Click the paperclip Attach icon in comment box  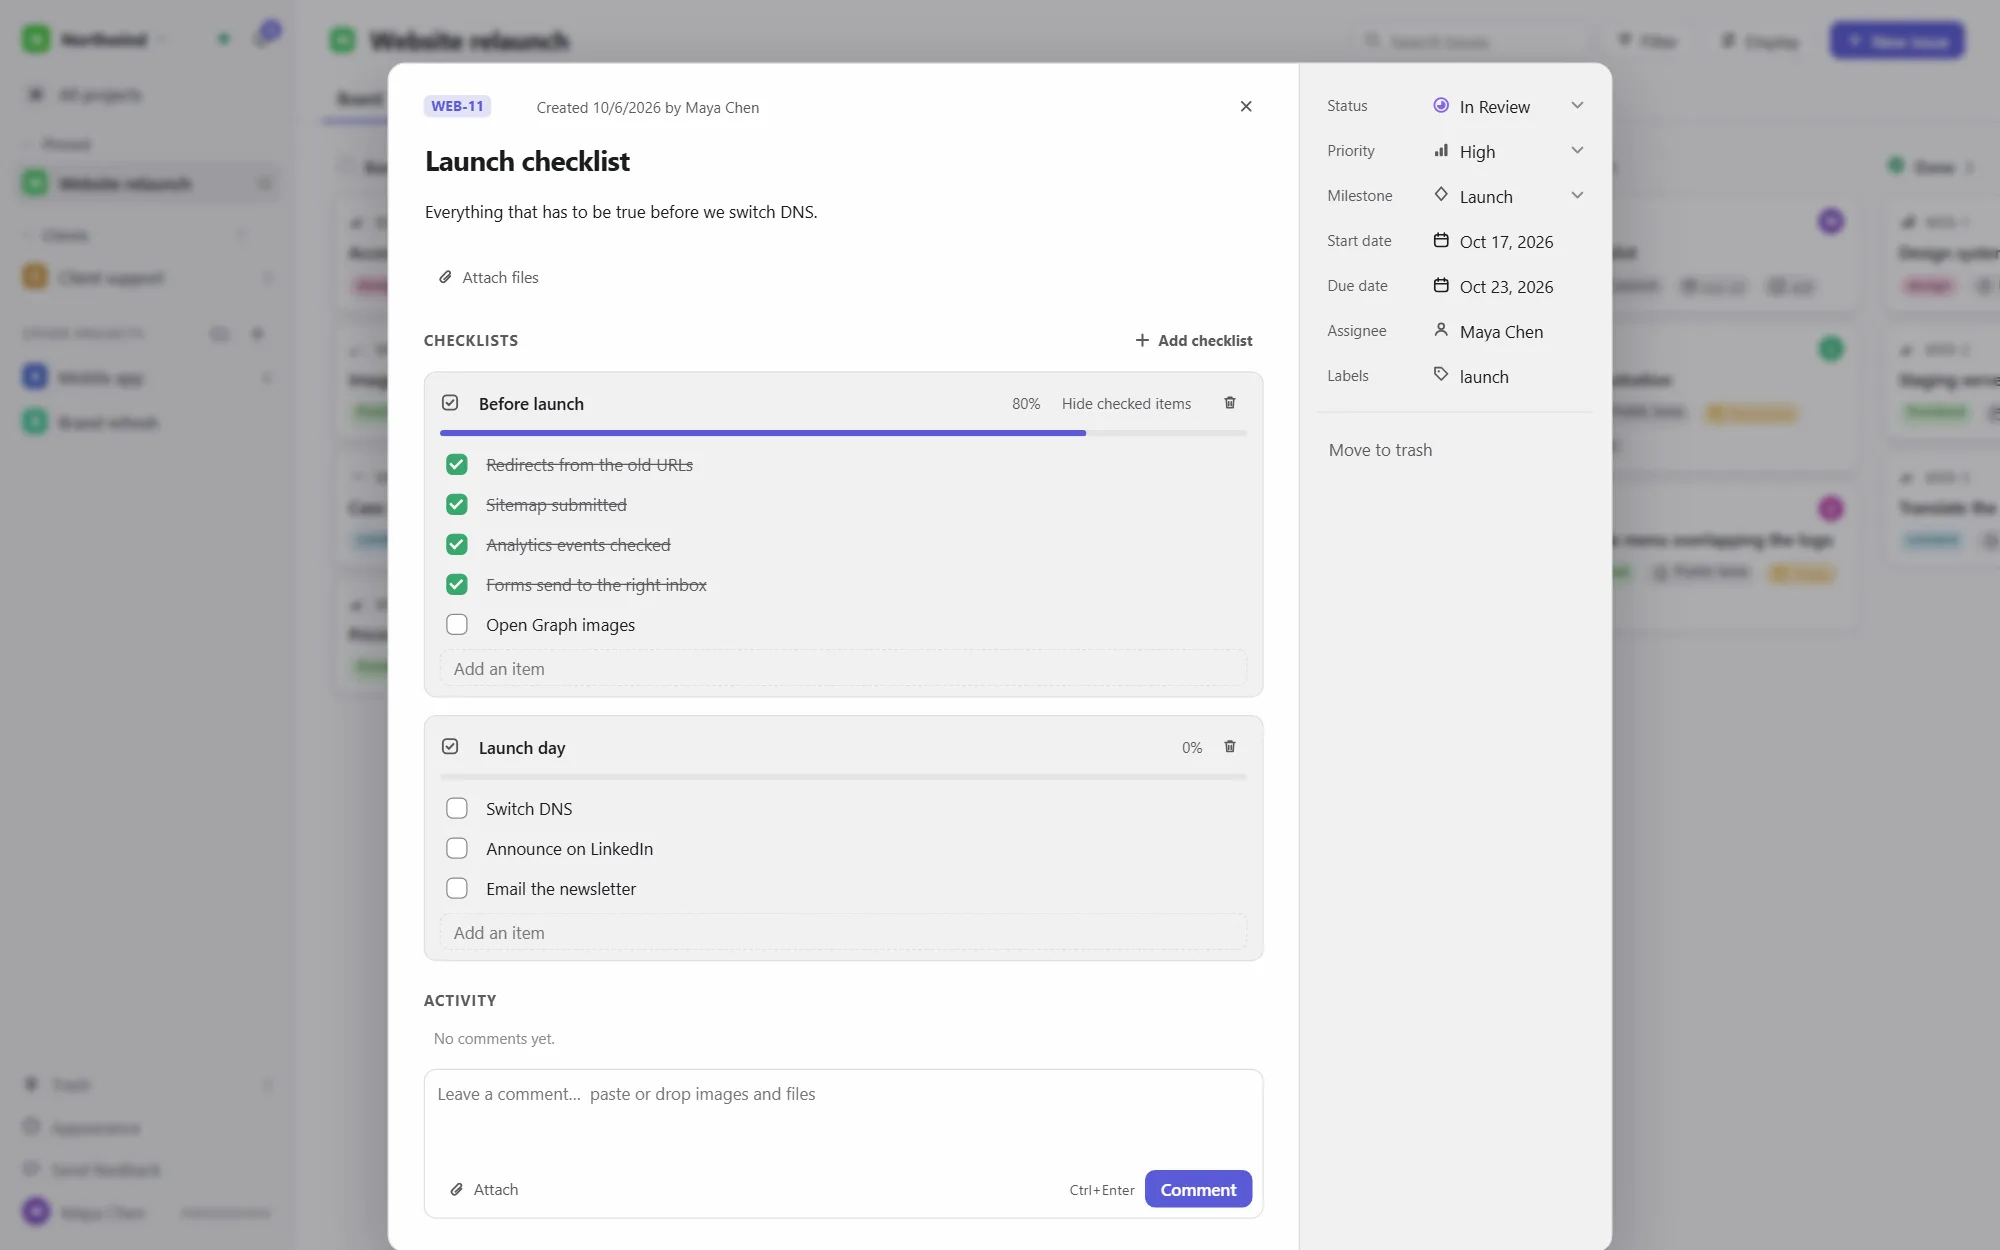(x=456, y=1189)
